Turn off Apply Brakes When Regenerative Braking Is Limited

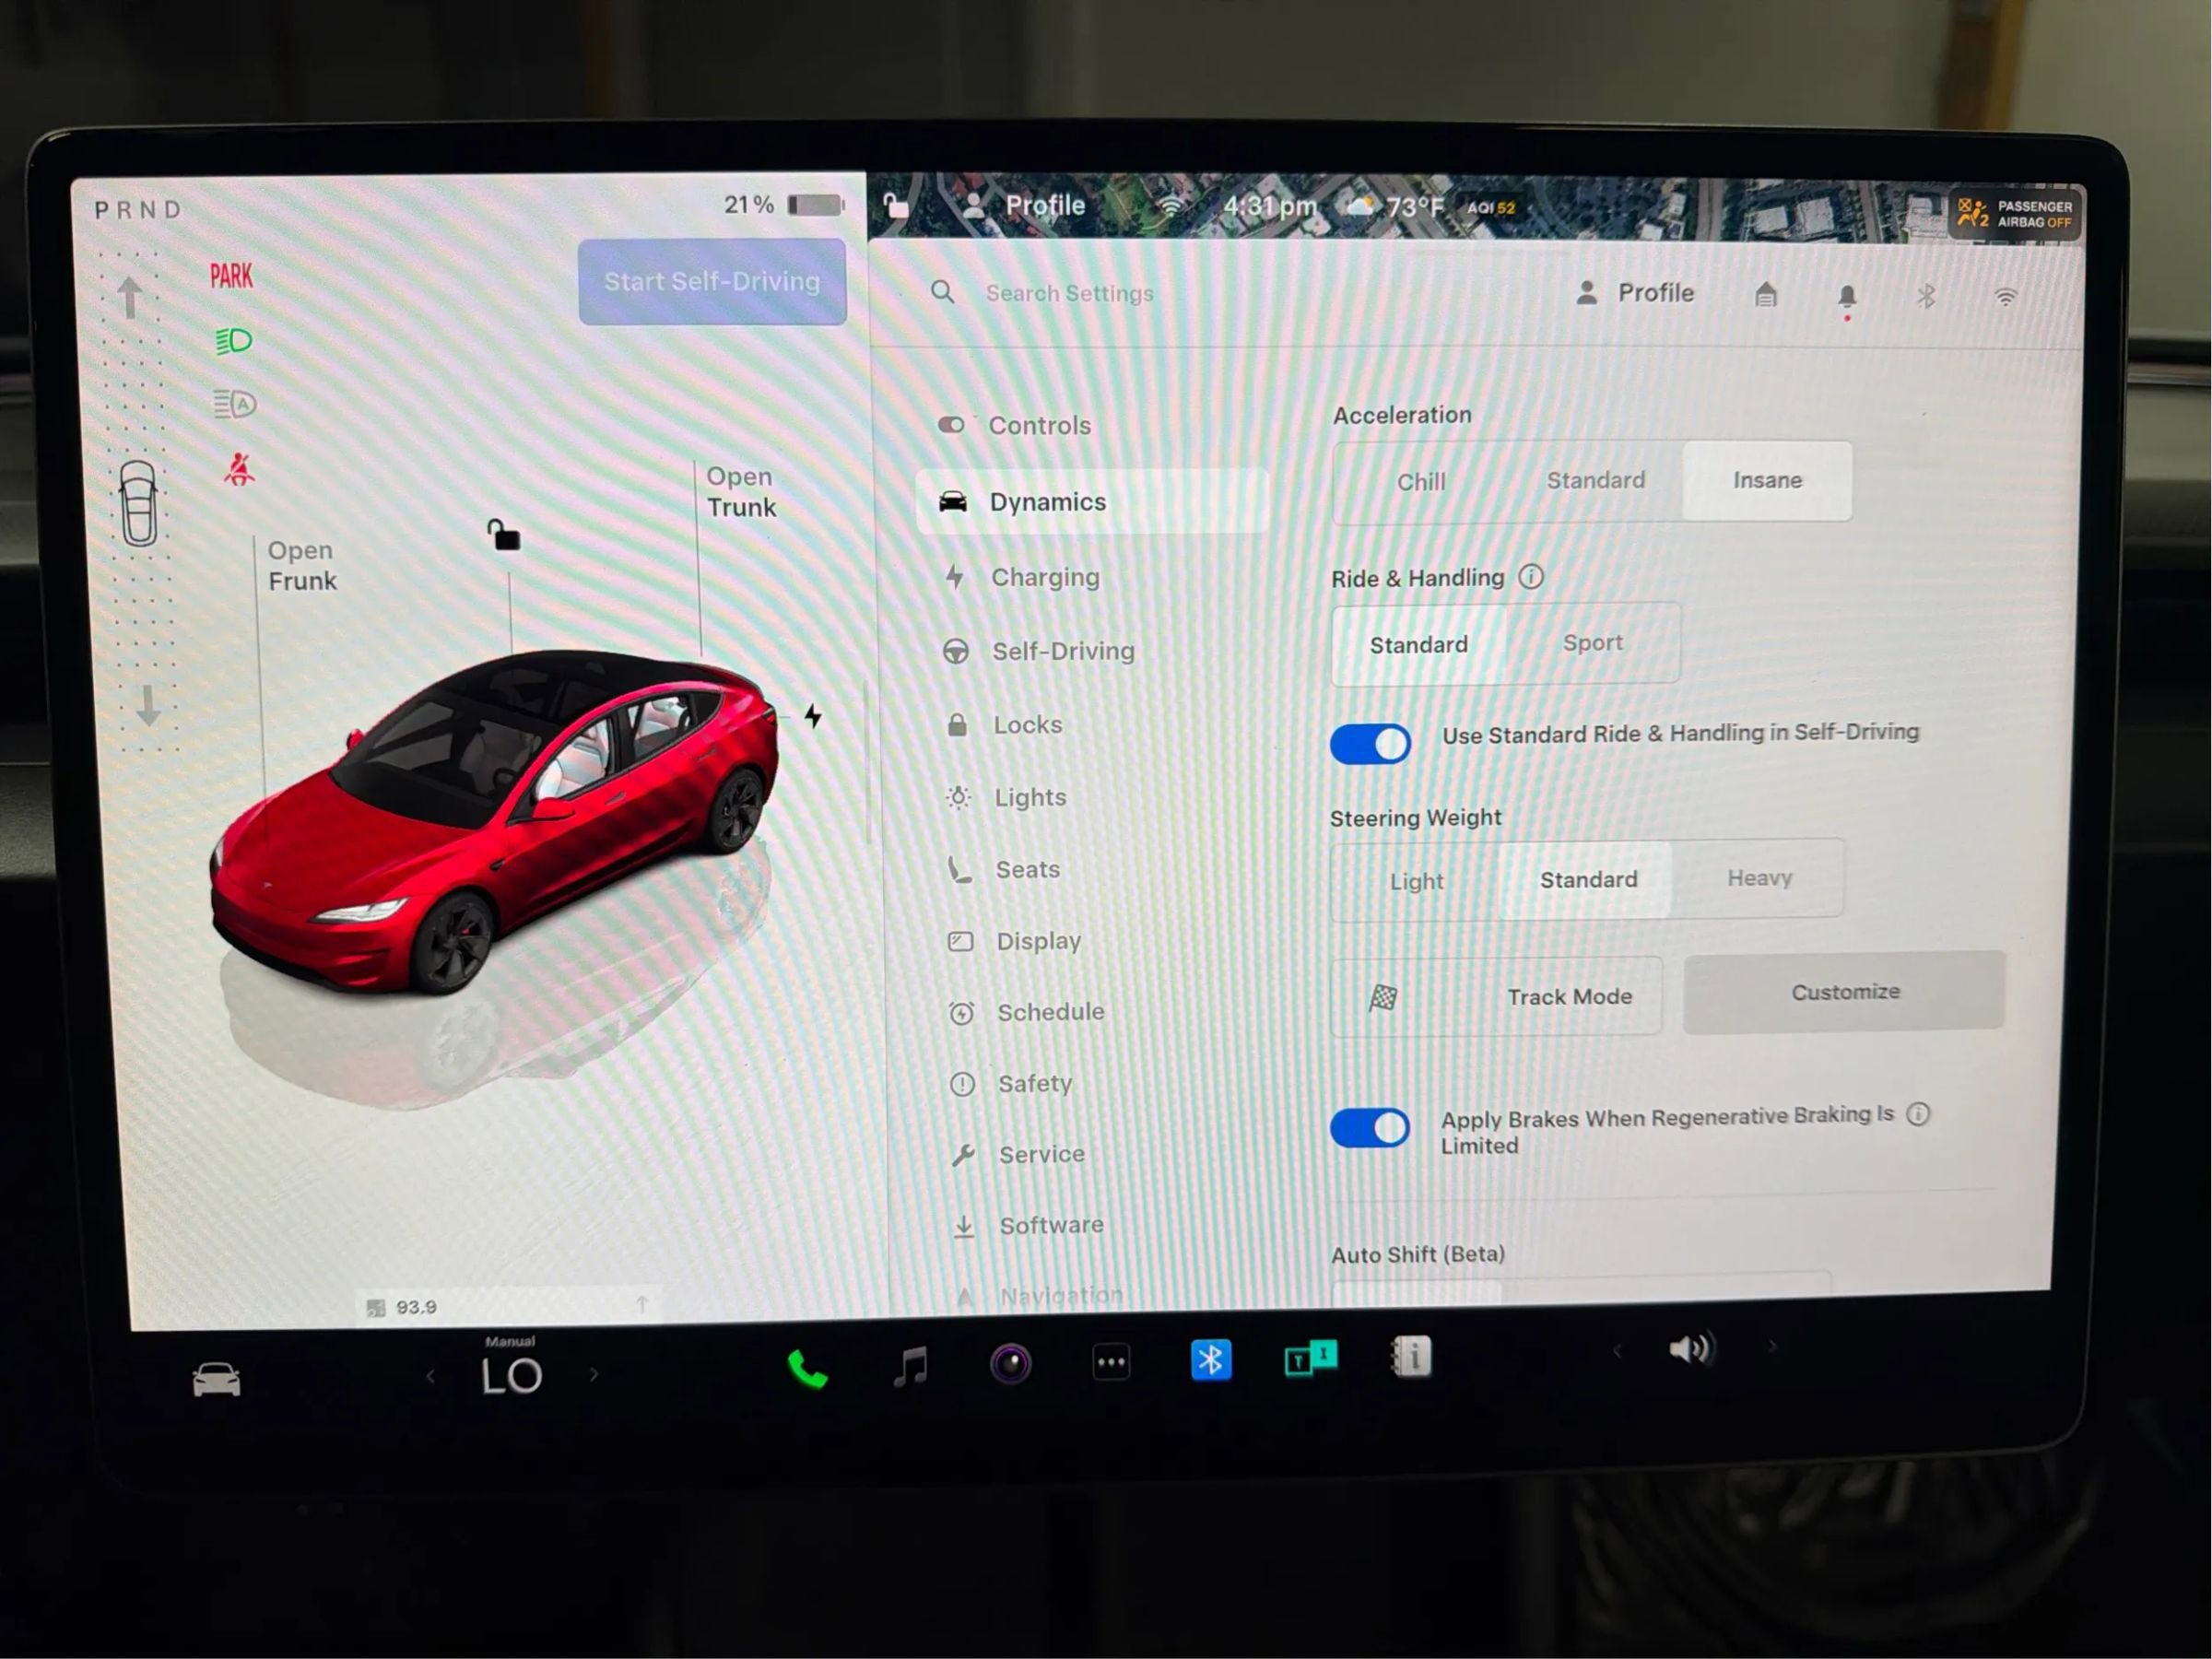click(1370, 1127)
